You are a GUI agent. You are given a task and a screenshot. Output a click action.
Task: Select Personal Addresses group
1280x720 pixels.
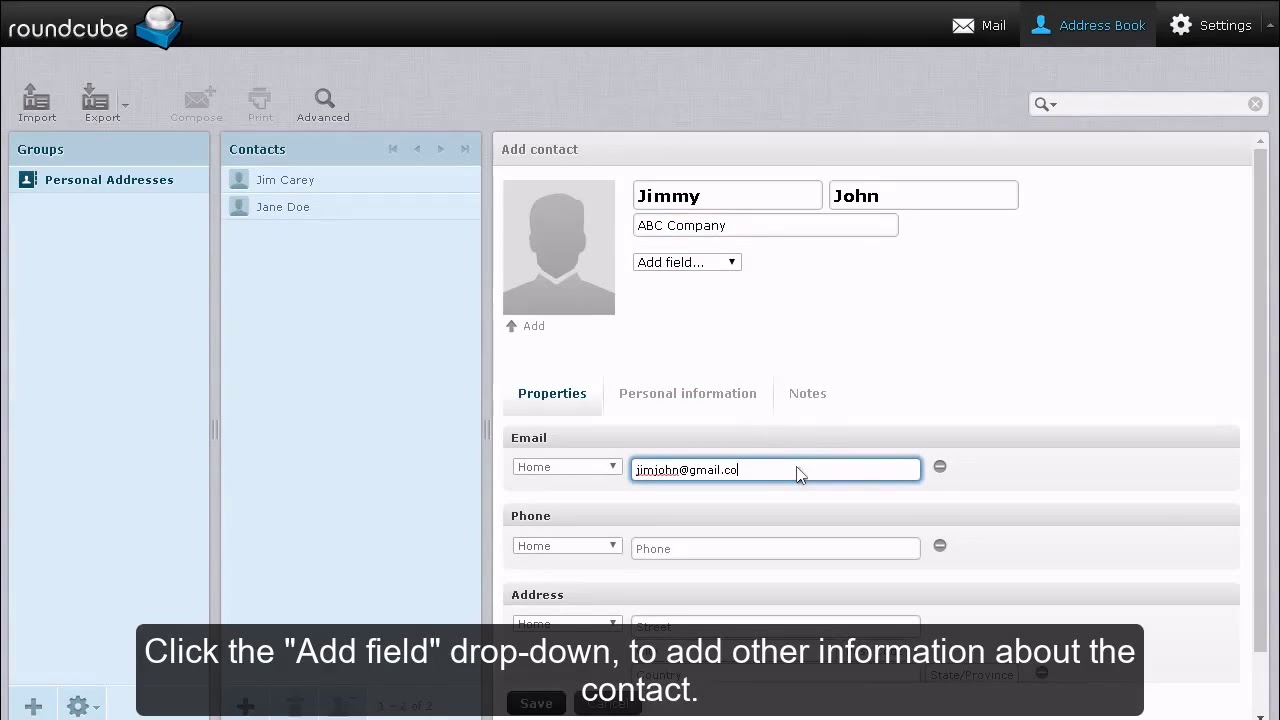109,180
